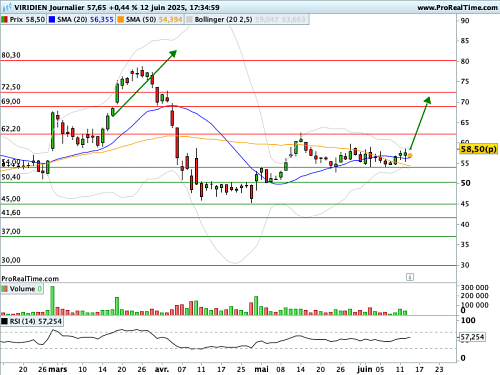
Task: Select the 69,00 resistance level label
Action: [x=11, y=102]
